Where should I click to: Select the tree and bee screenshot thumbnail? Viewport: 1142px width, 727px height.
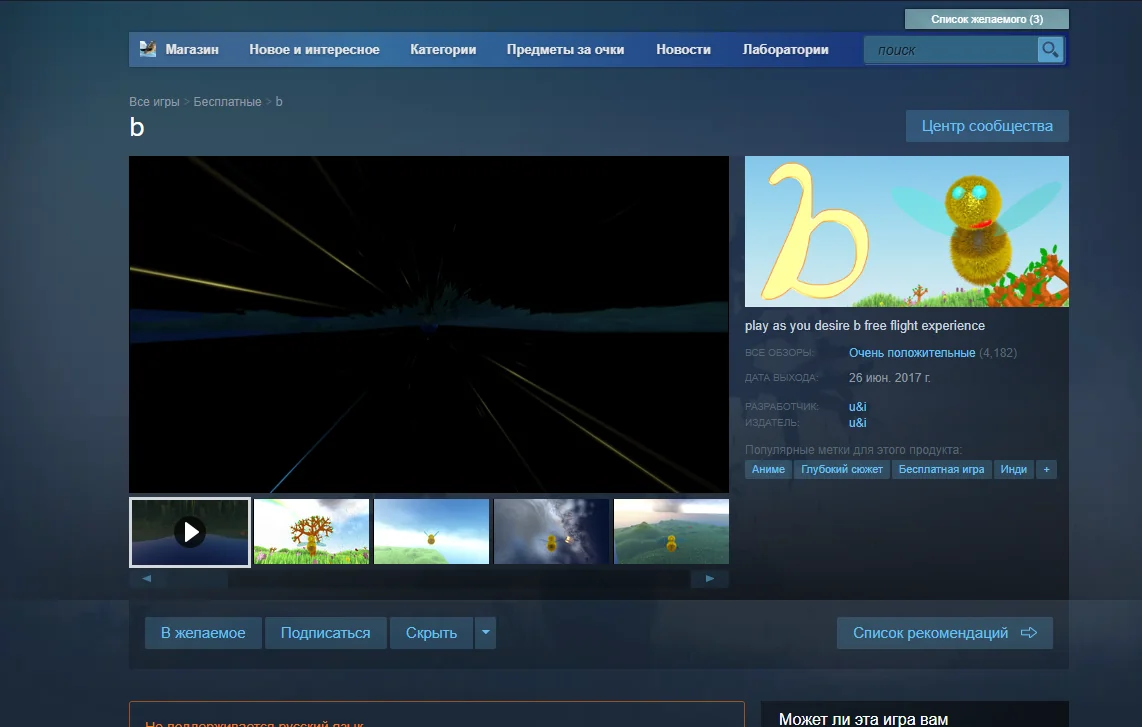[312, 531]
